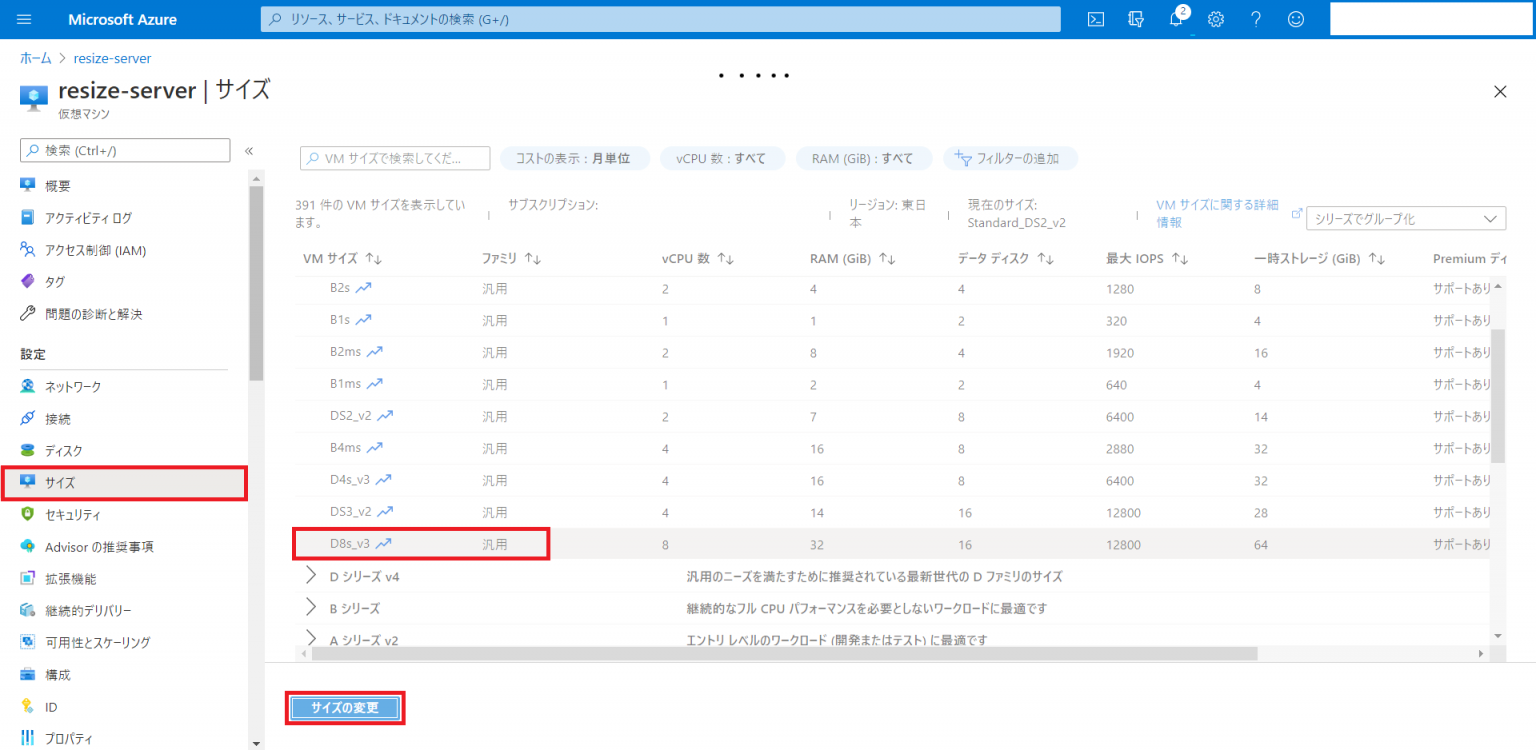Click the サイズの変更 button
1536x750 pixels.
345,707
